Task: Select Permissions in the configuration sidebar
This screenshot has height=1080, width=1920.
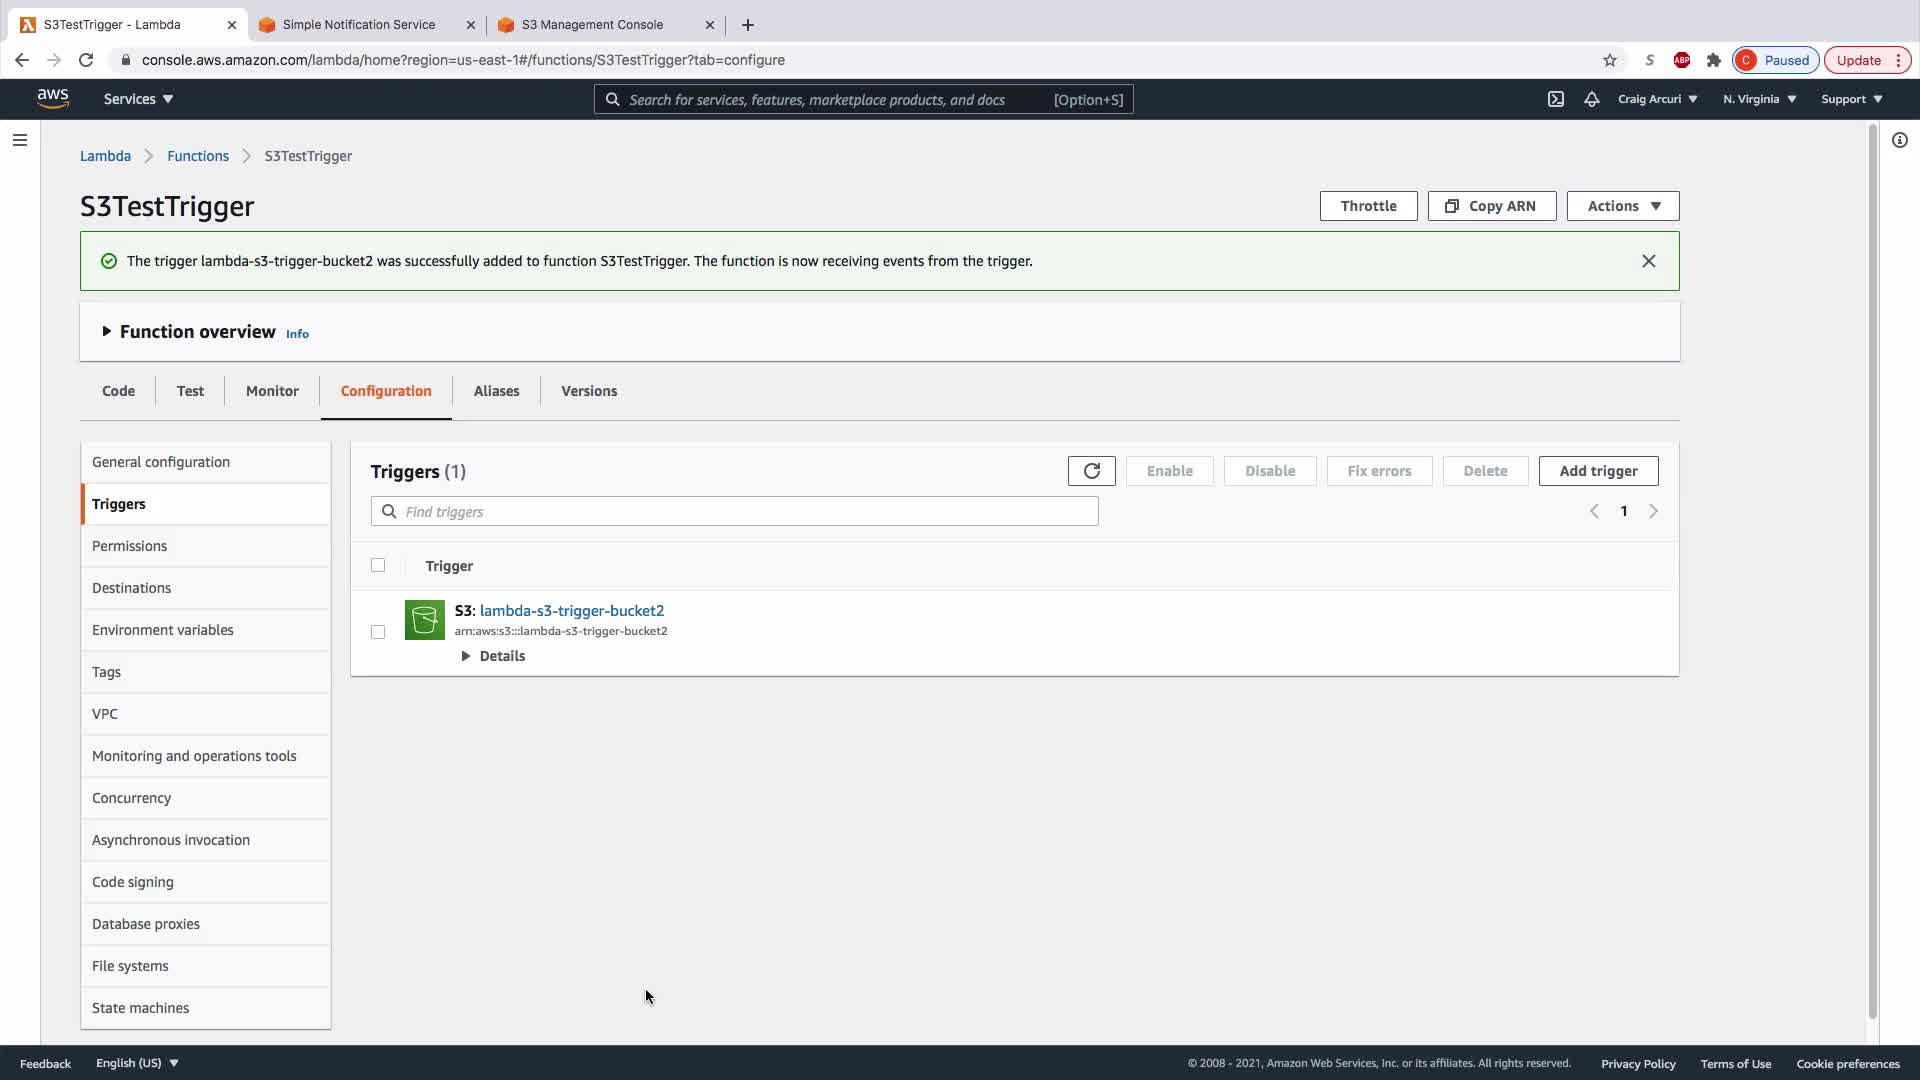Action: 129,546
